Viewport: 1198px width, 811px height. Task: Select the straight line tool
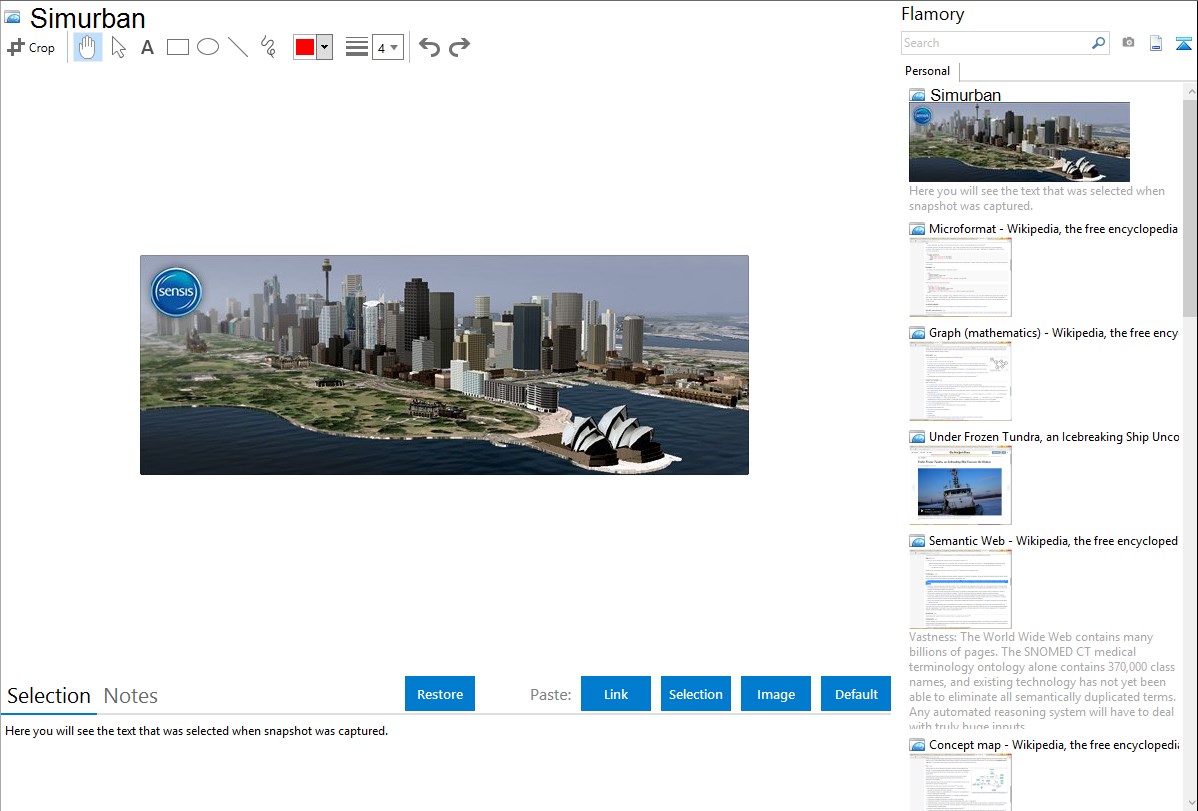click(x=238, y=47)
